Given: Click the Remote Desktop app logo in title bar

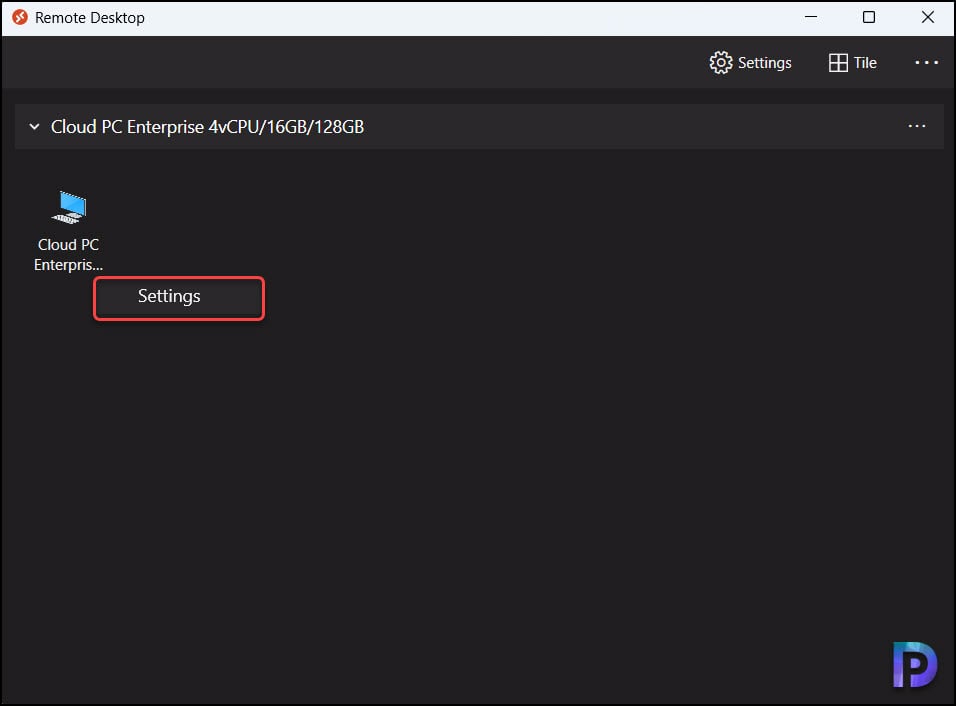Looking at the screenshot, I should [20, 17].
